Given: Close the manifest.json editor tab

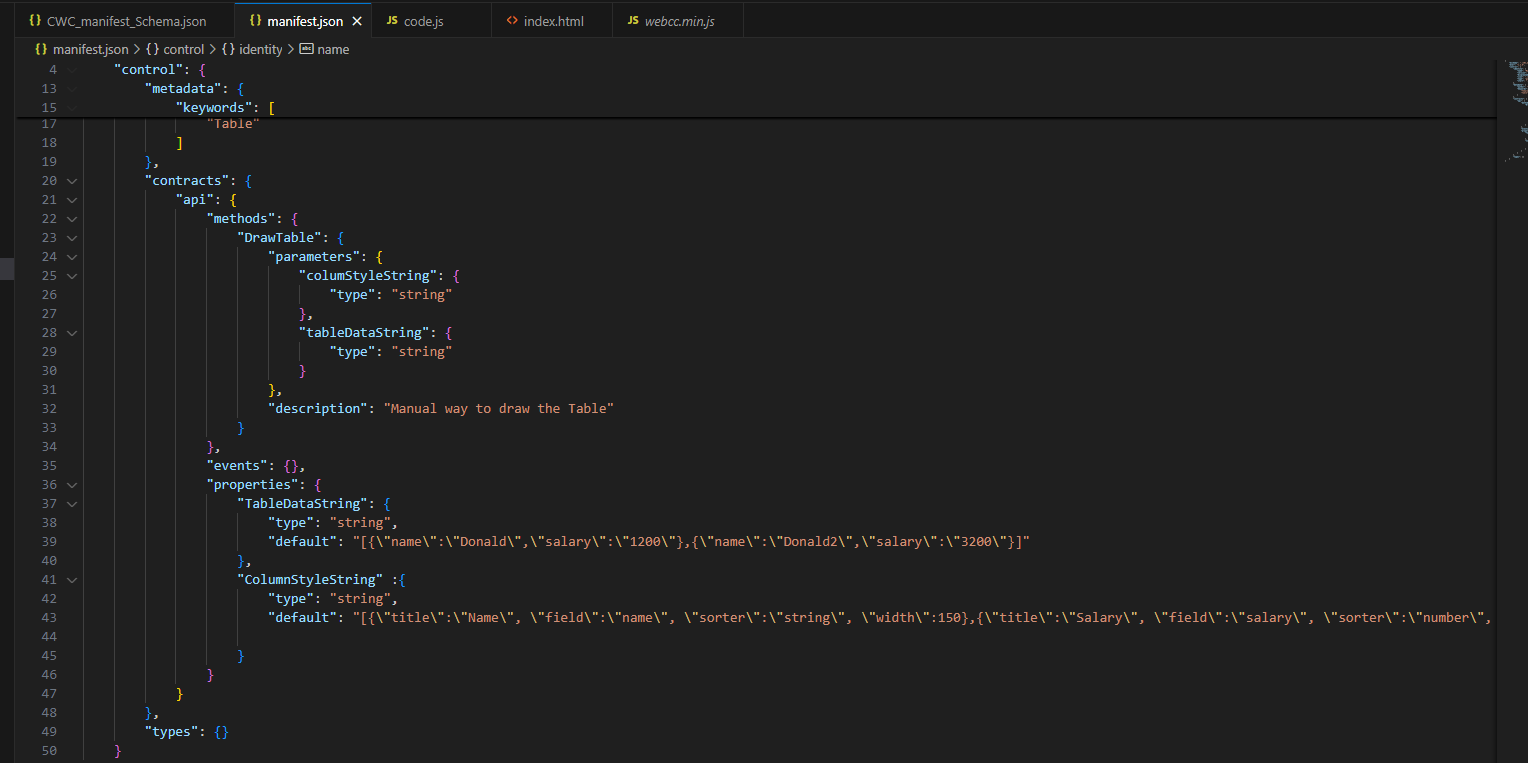Looking at the screenshot, I should click(357, 21).
